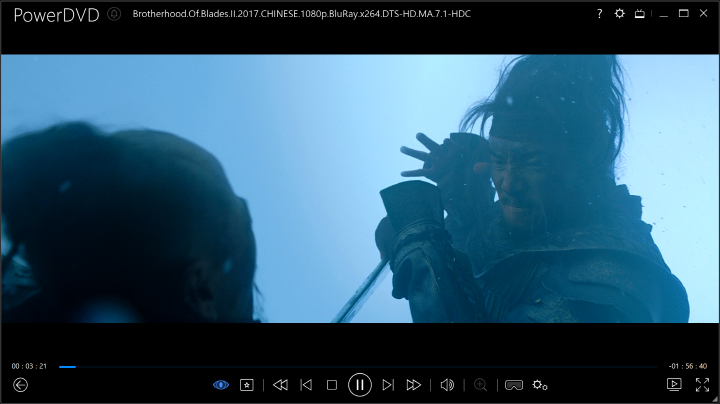Viewport: 720px width, 404px height.
Task: Click the zoom magnifier icon
Action: pos(481,385)
